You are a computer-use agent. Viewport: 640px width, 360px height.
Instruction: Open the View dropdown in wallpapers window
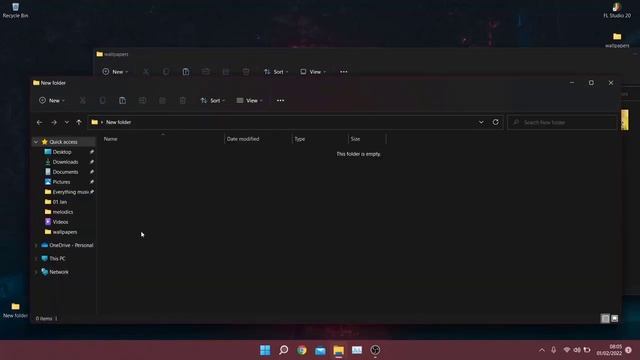tap(313, 72)
